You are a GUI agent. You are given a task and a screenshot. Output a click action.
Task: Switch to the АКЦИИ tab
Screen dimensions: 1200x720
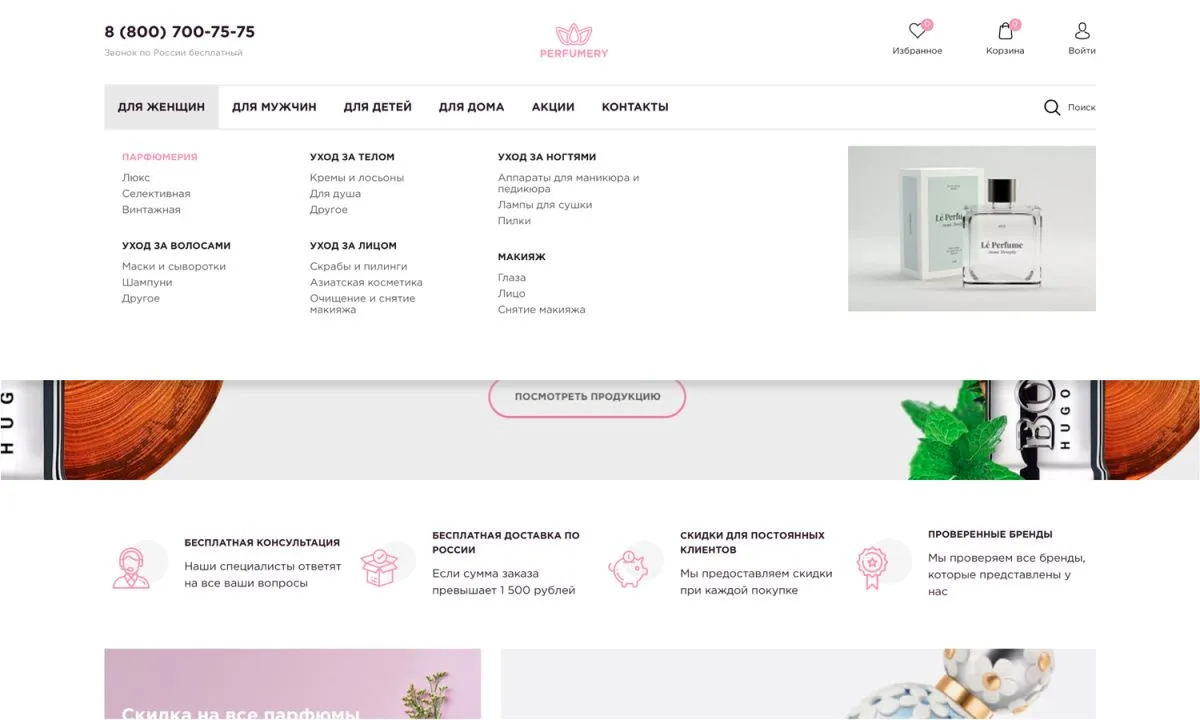552,106
